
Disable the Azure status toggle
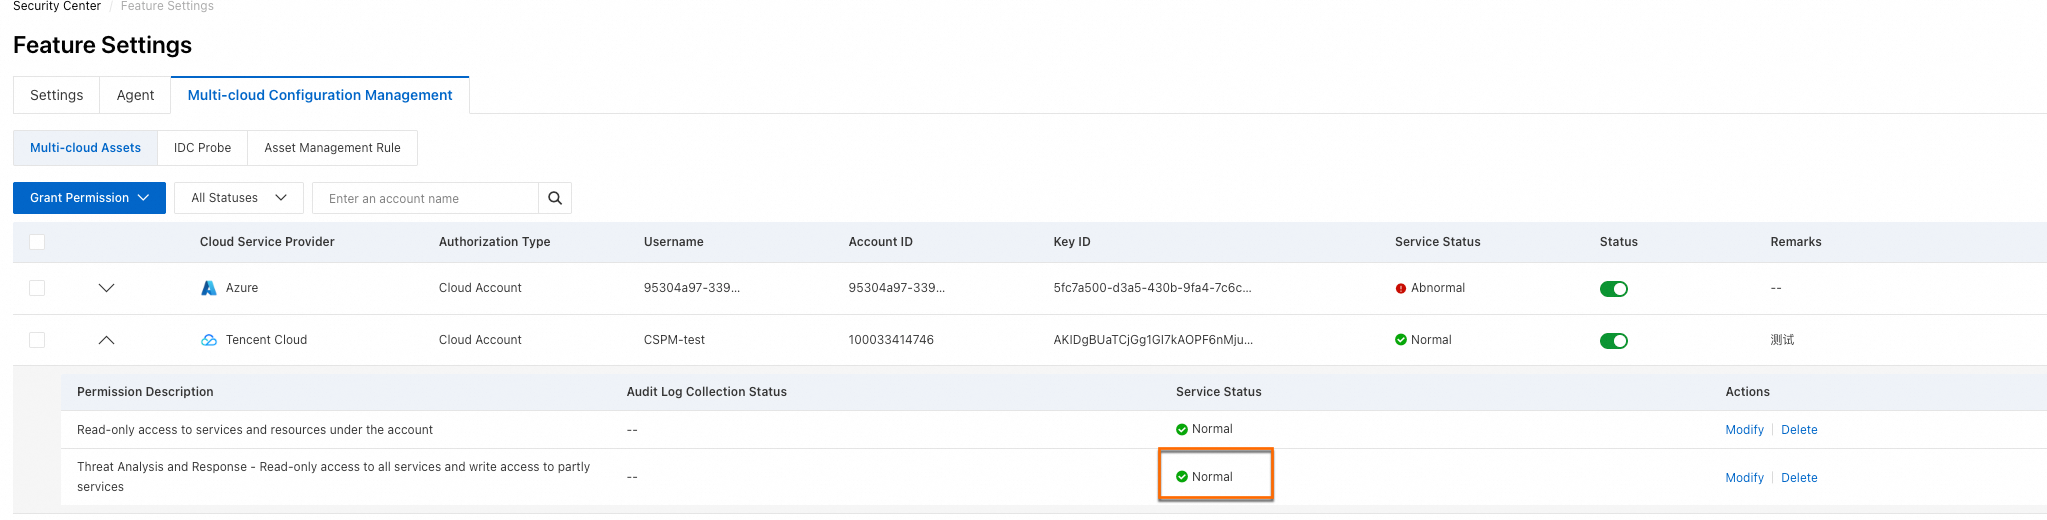tap(1614, 289)
